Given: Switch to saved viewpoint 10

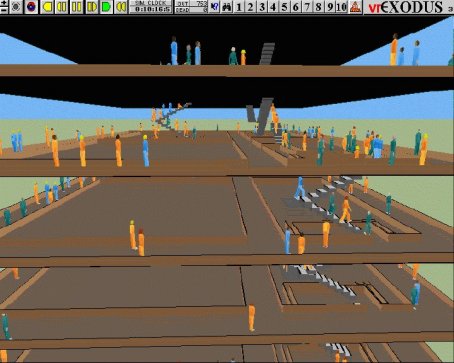Looking at the screenshot, I should [342, 7].
